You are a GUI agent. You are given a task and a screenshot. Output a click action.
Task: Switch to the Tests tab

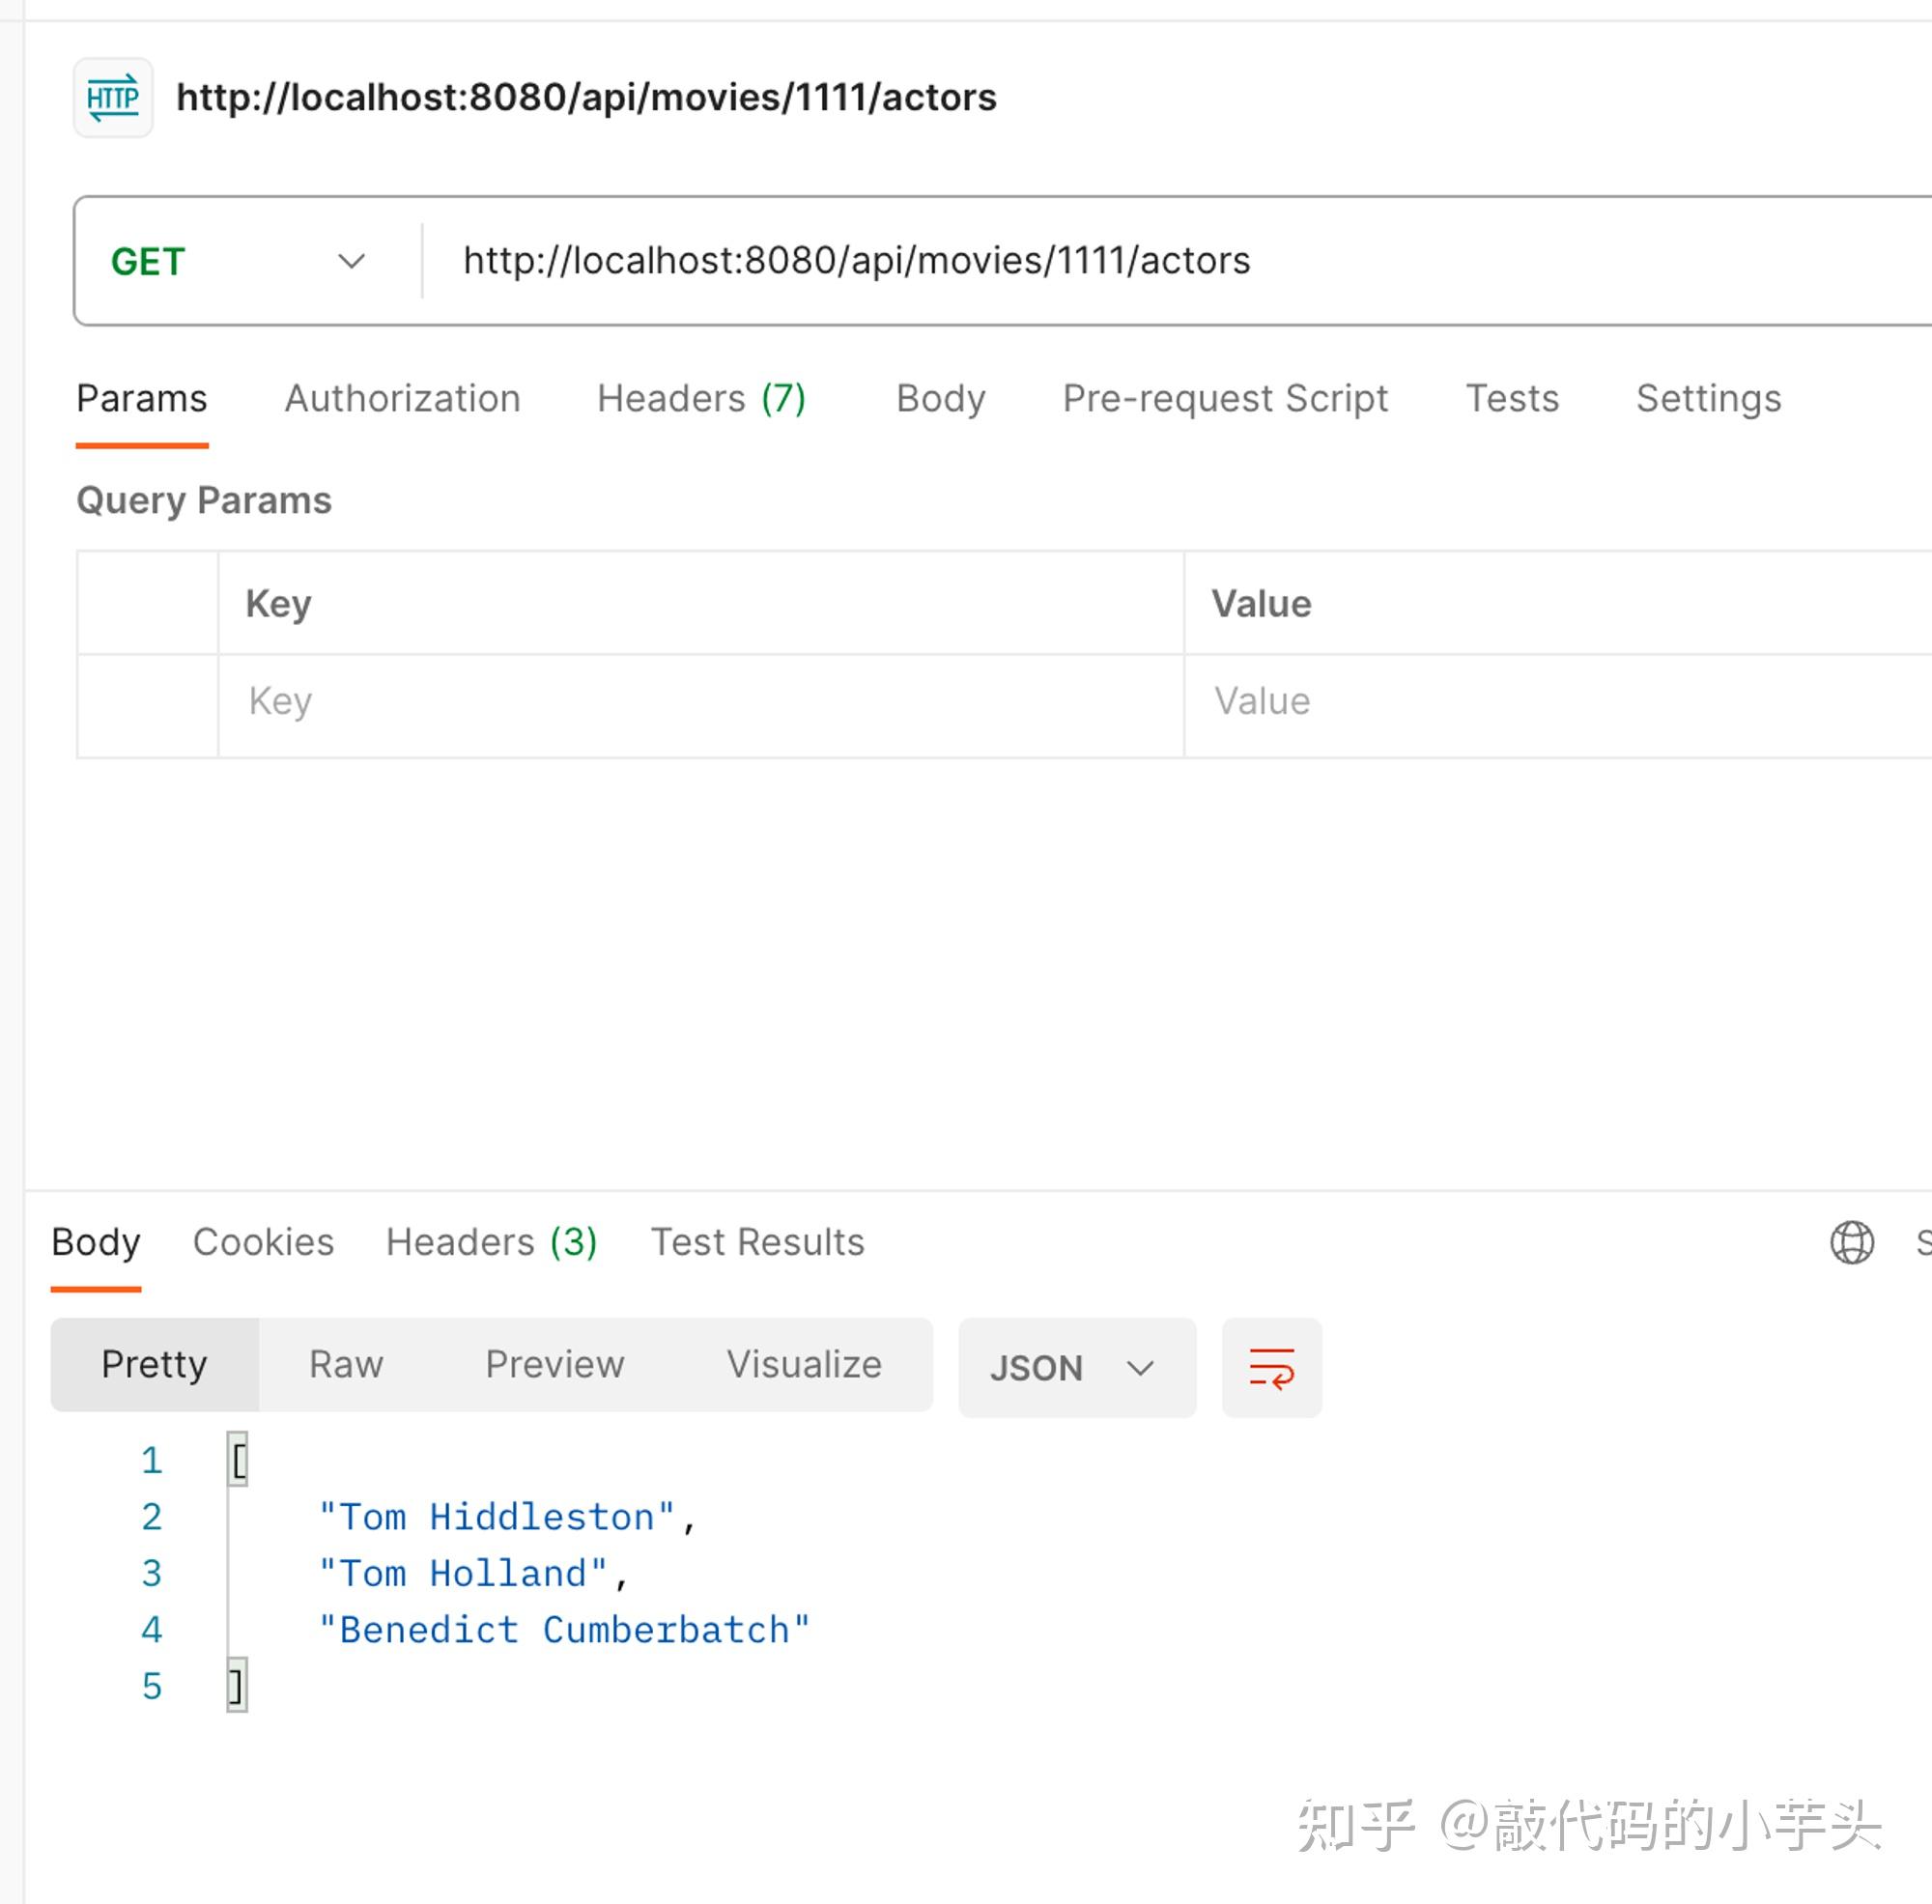[1512, 398]
